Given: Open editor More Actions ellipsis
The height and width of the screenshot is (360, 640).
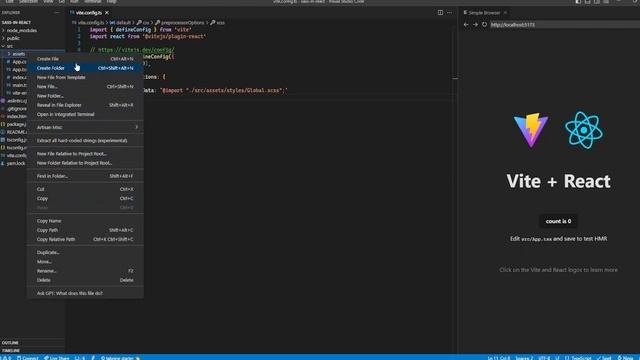Looking at the screenshot, I should [x=449, y=13].
